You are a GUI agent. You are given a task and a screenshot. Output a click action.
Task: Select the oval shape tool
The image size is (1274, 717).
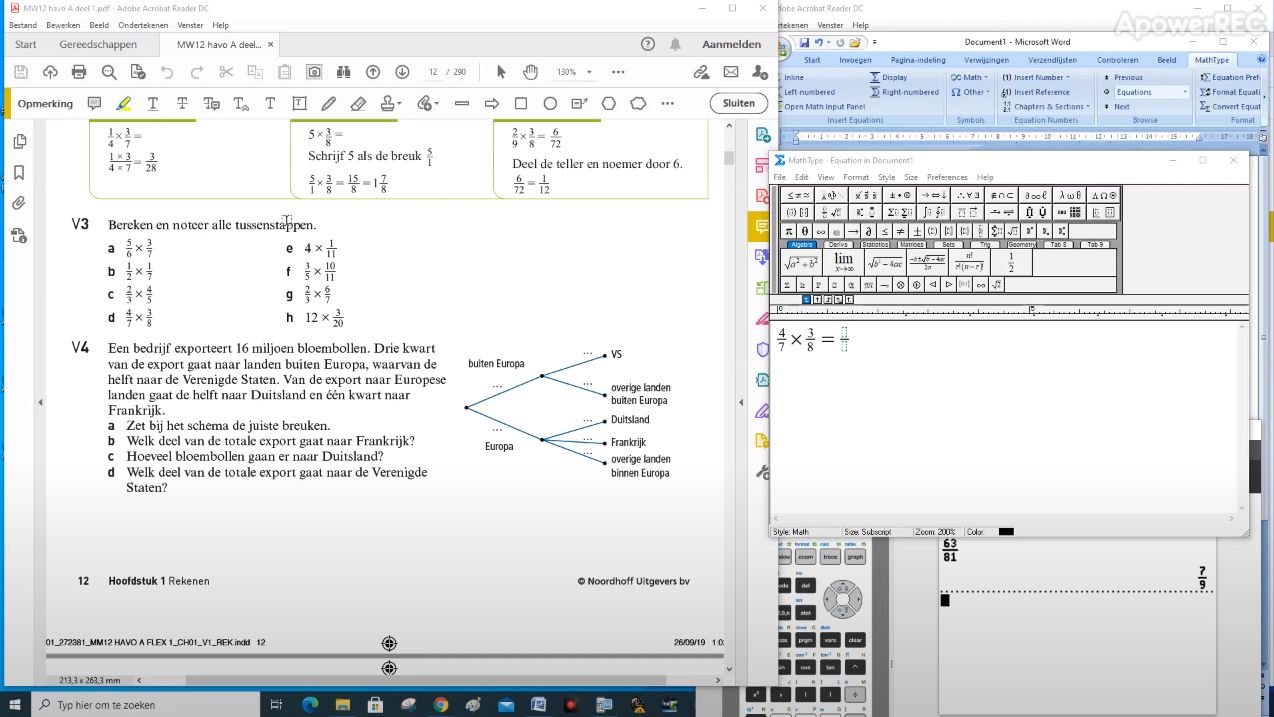click(550, 103)
